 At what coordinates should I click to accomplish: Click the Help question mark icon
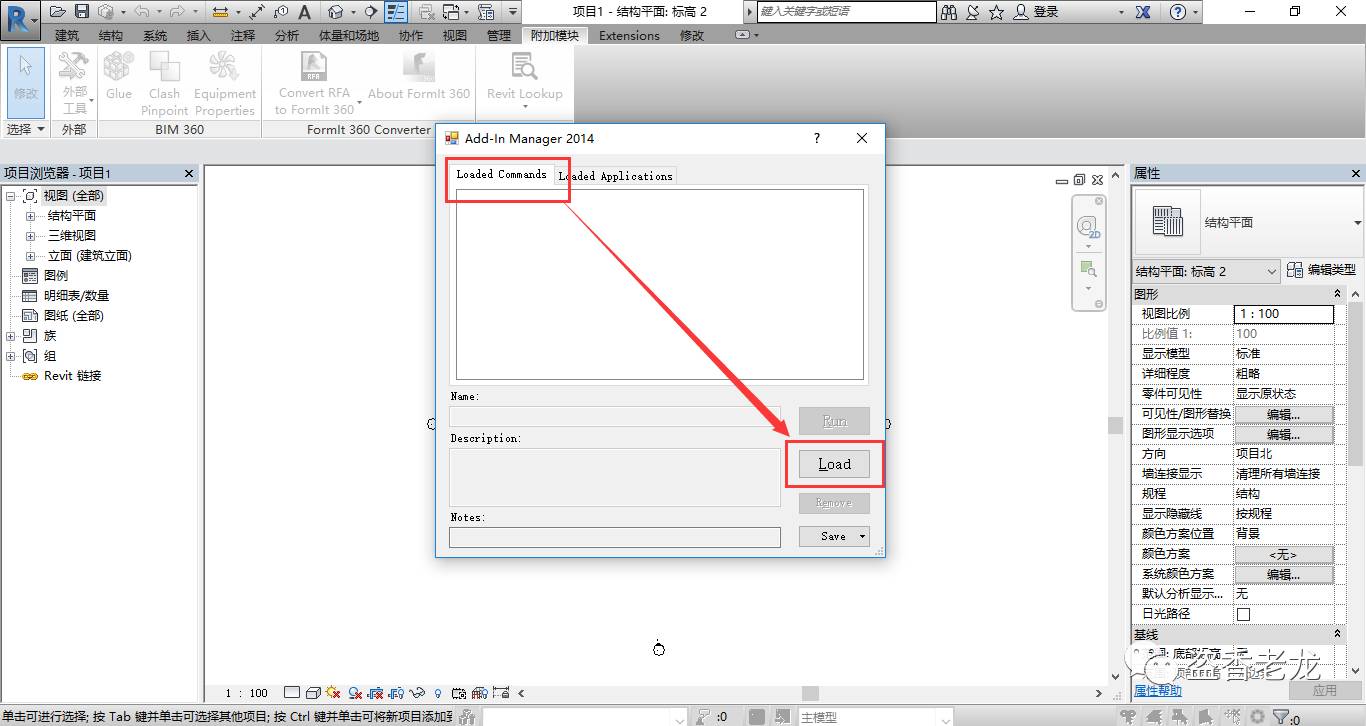point(1179,12)
